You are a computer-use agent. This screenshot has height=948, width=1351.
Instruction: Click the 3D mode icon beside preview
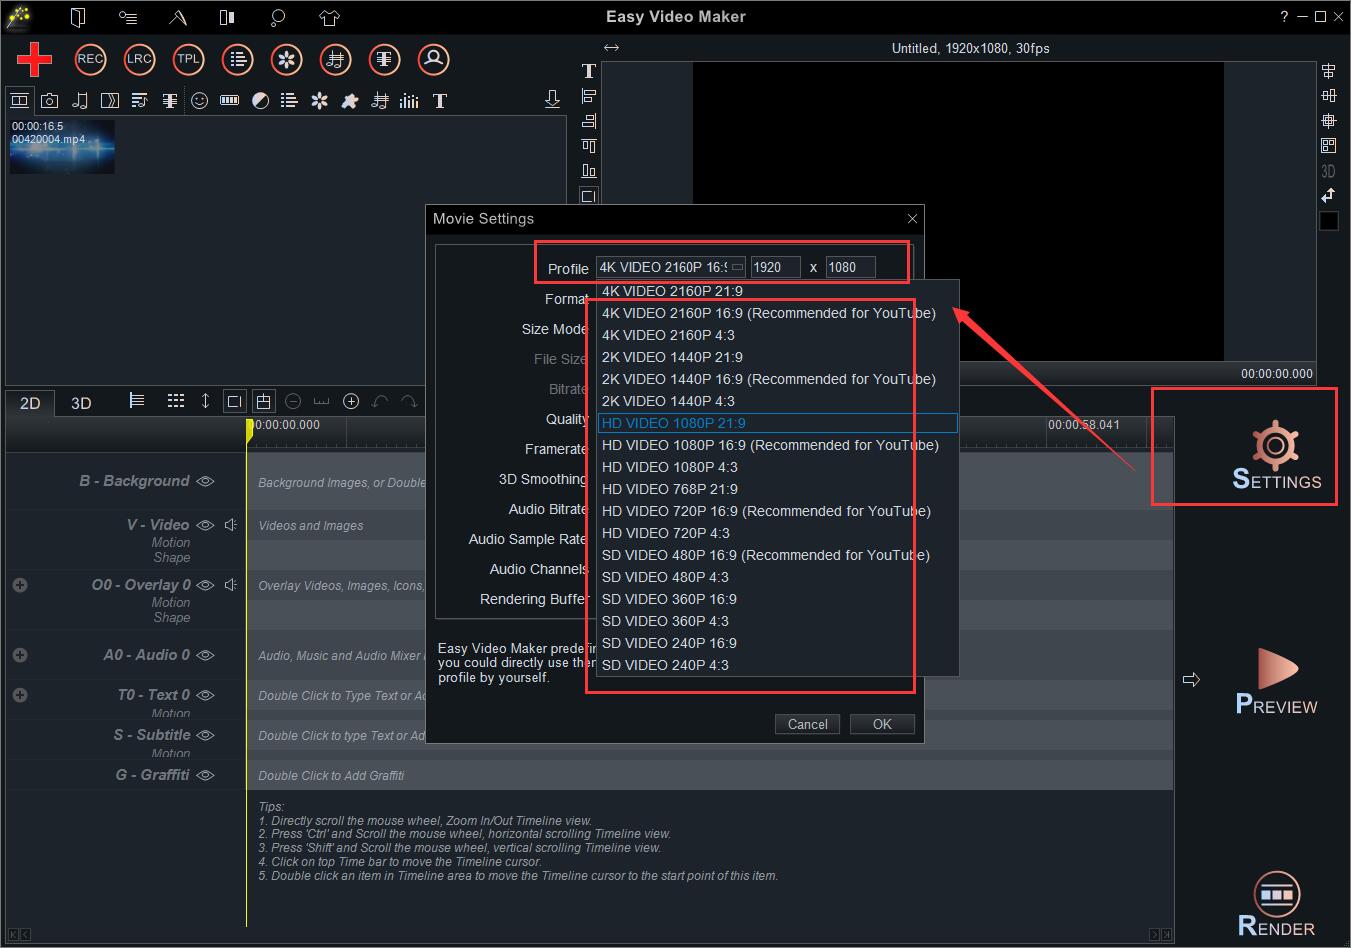pyautogui.click(x=1328, y=171)
